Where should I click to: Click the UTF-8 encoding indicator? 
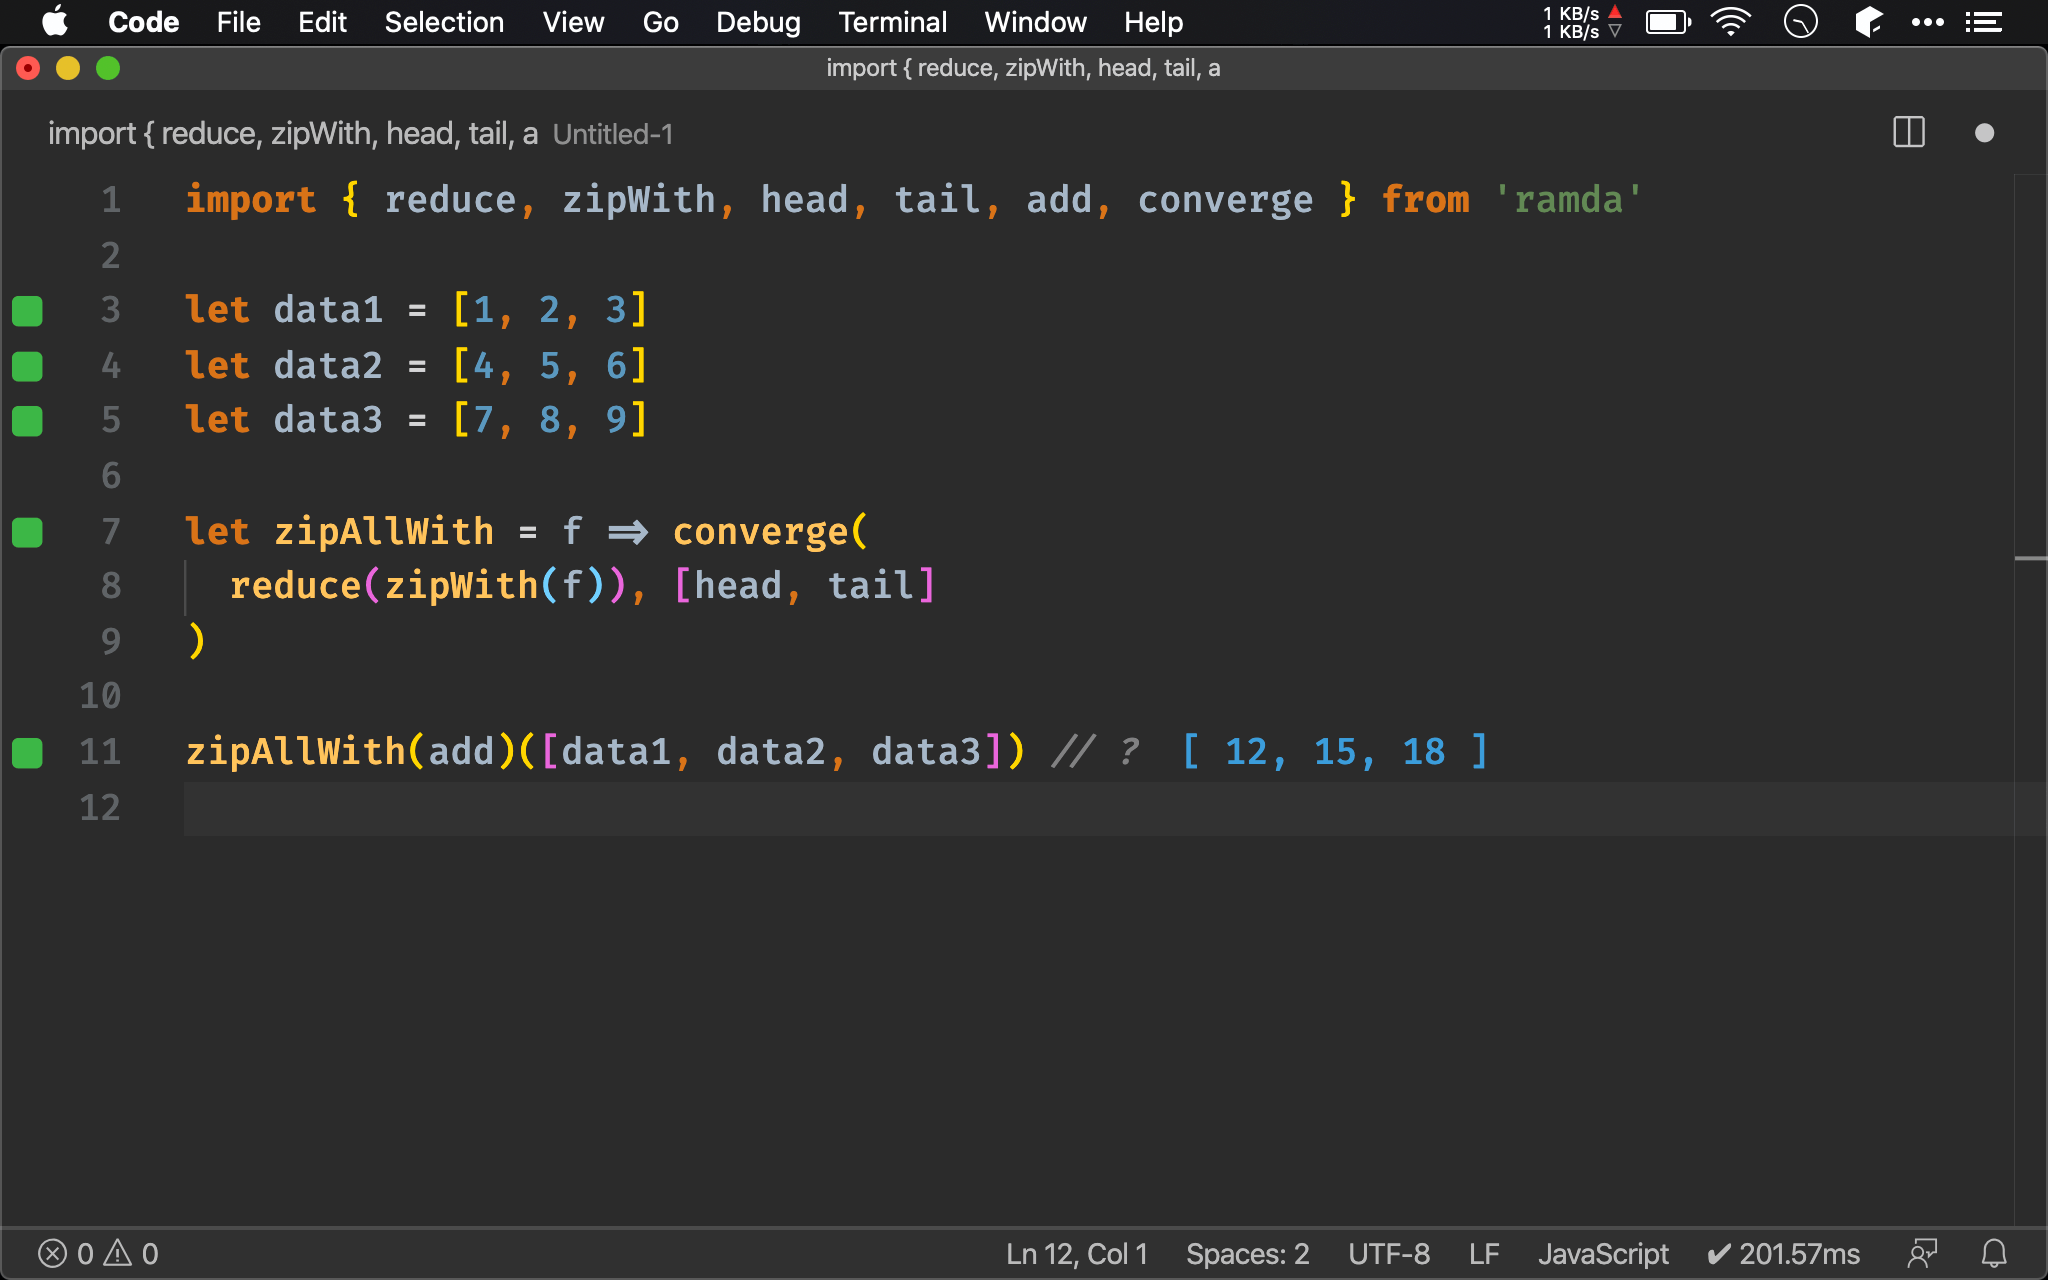[1392, 1252]
